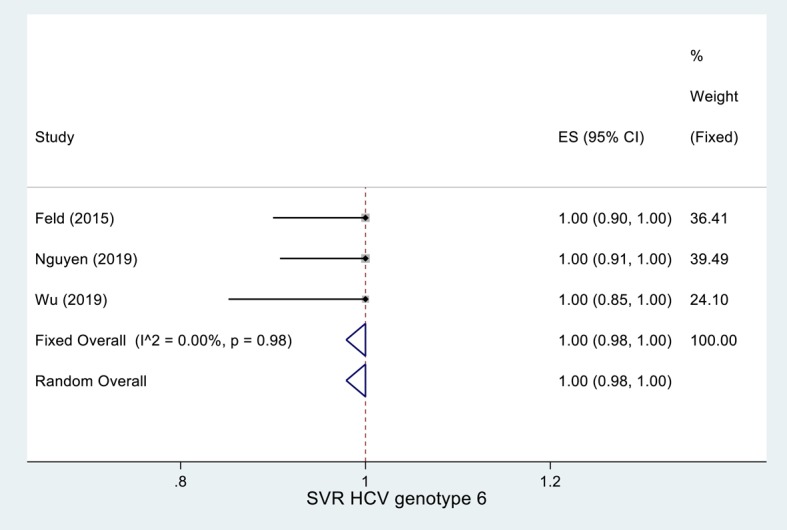This screenshot has height=530, width=787.
Task: Click the Fixed Overall diamond marker
Action: coord(356,340)
